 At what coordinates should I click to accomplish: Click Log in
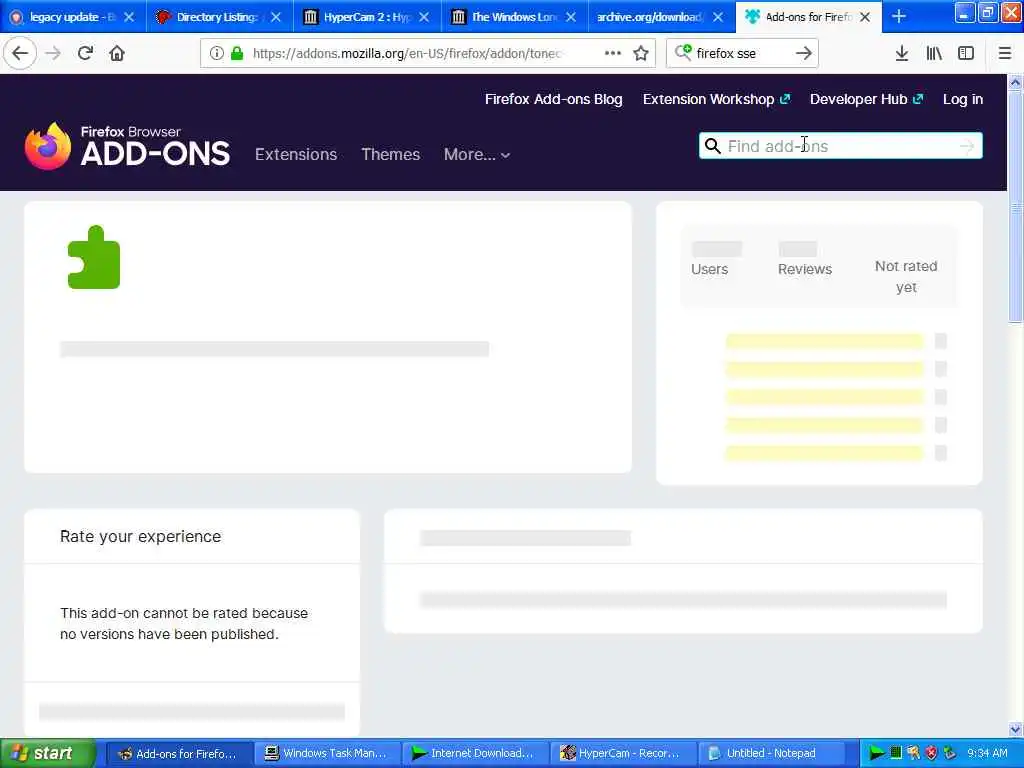(963, 99)
